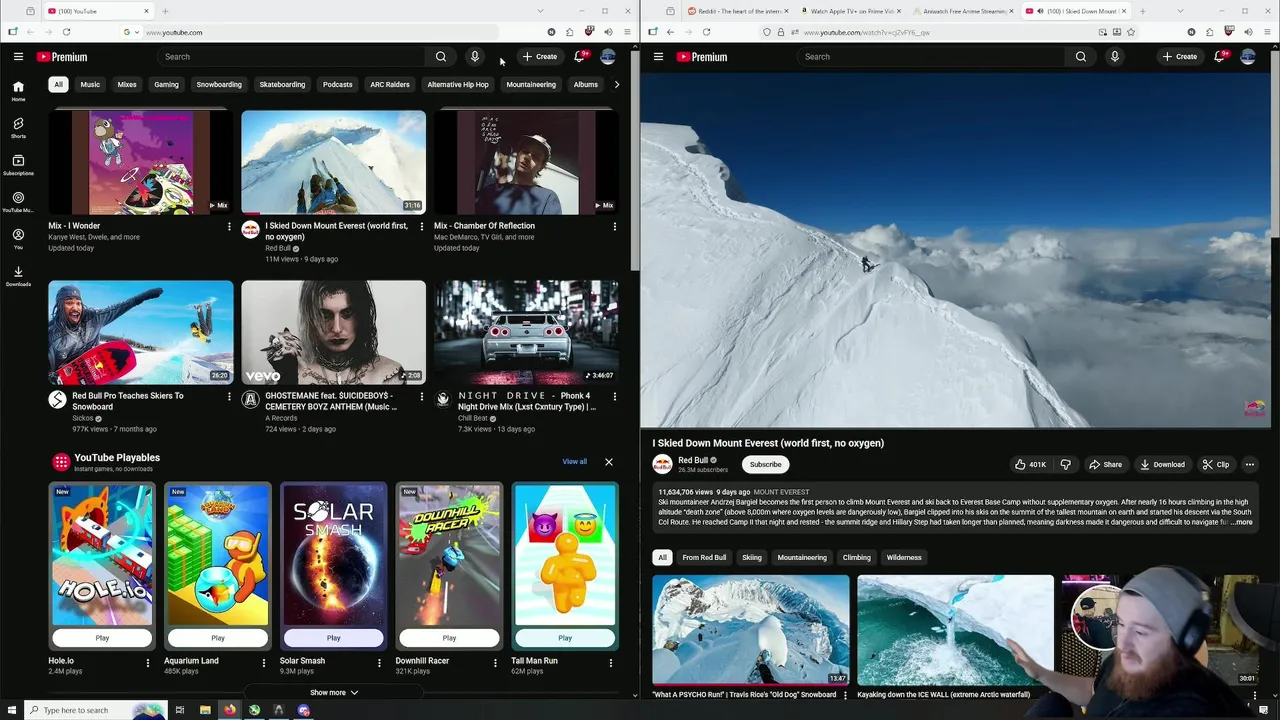Open options for I Skied Down Everest card
The width and height of the screenshot is (1280, 720).
coord(421,227)
